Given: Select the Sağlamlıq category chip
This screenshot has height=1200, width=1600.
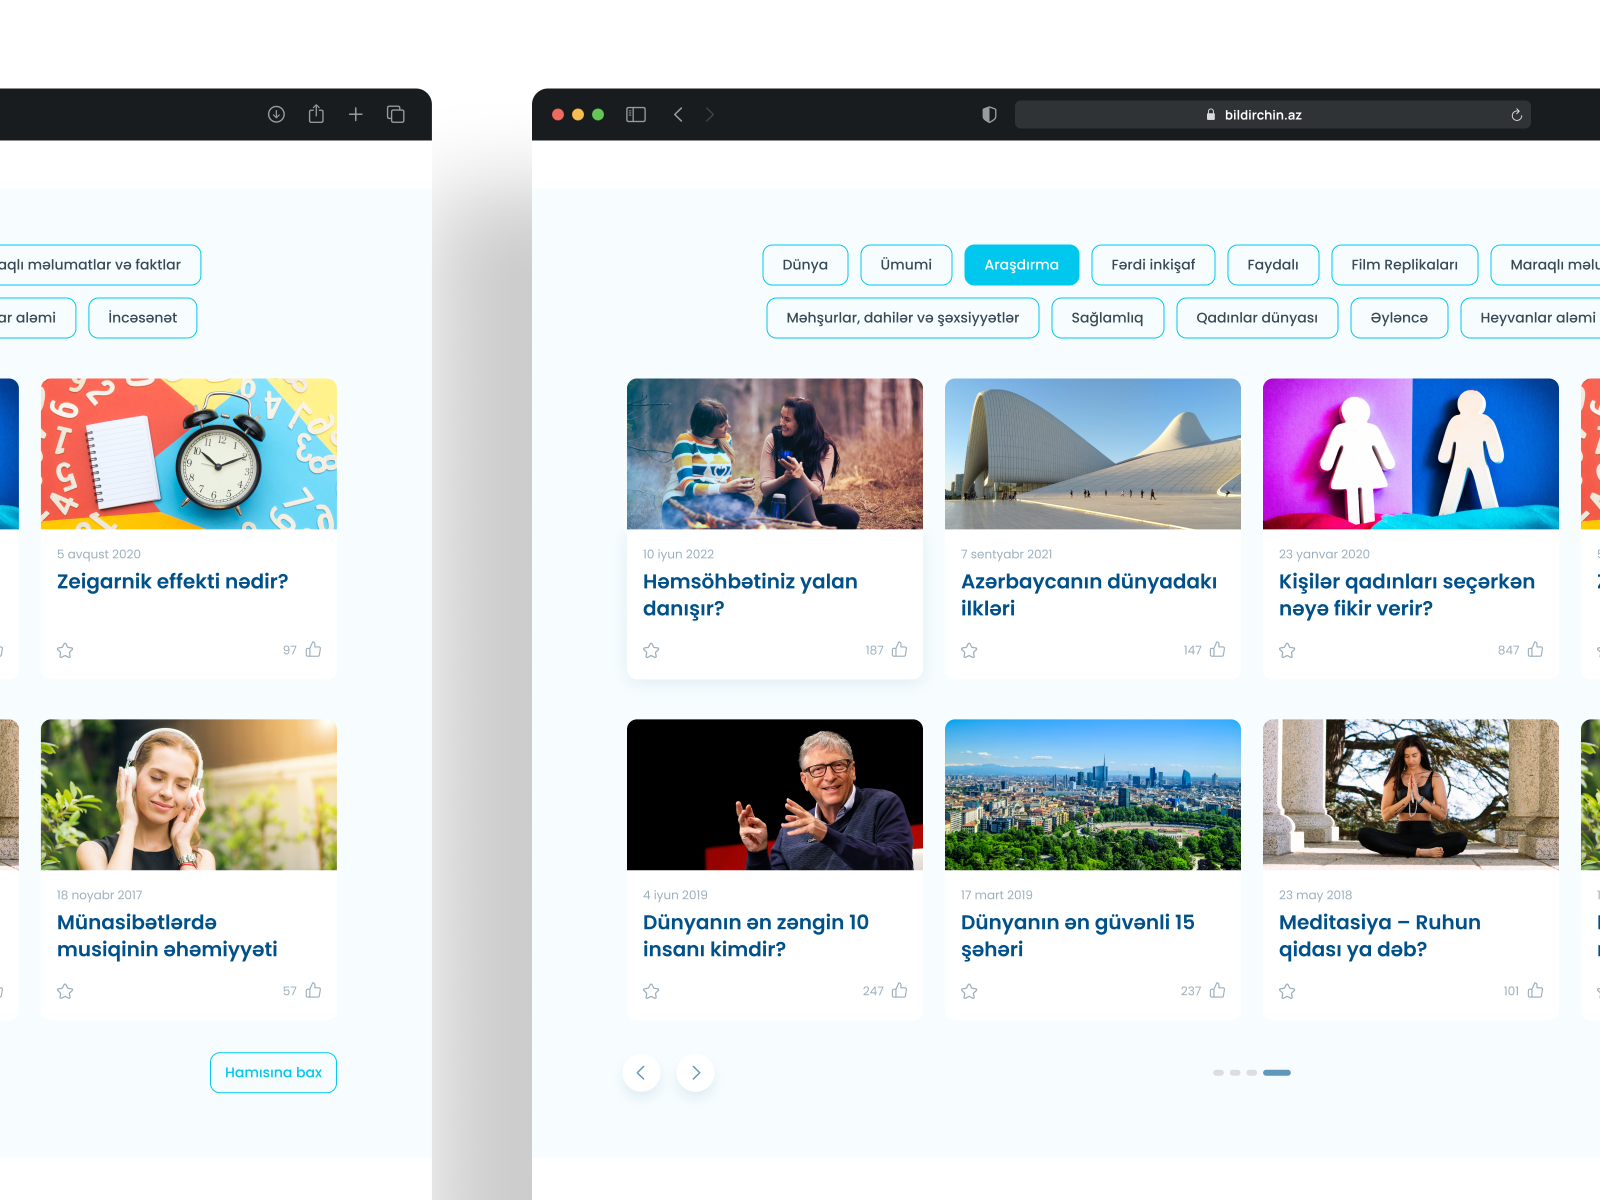Looking at the screenshot, I should pyautogui.click(x=1107, y=318).
